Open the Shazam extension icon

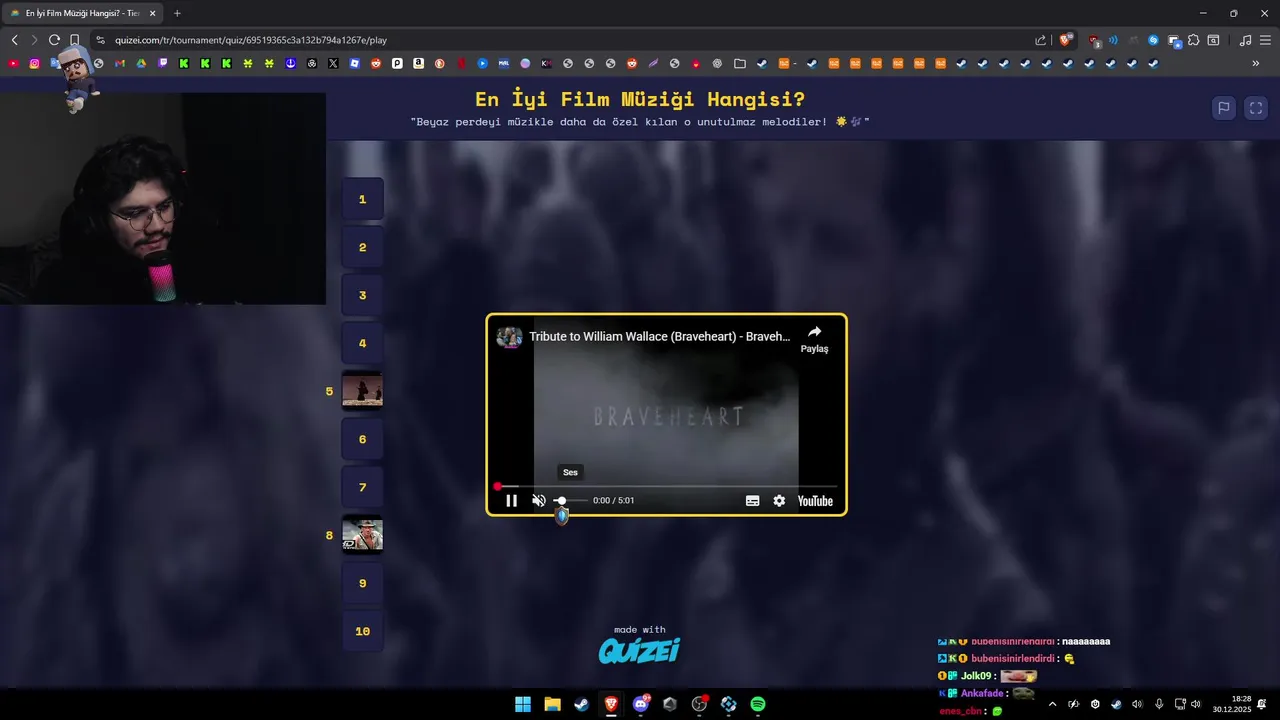point(1153,40)
